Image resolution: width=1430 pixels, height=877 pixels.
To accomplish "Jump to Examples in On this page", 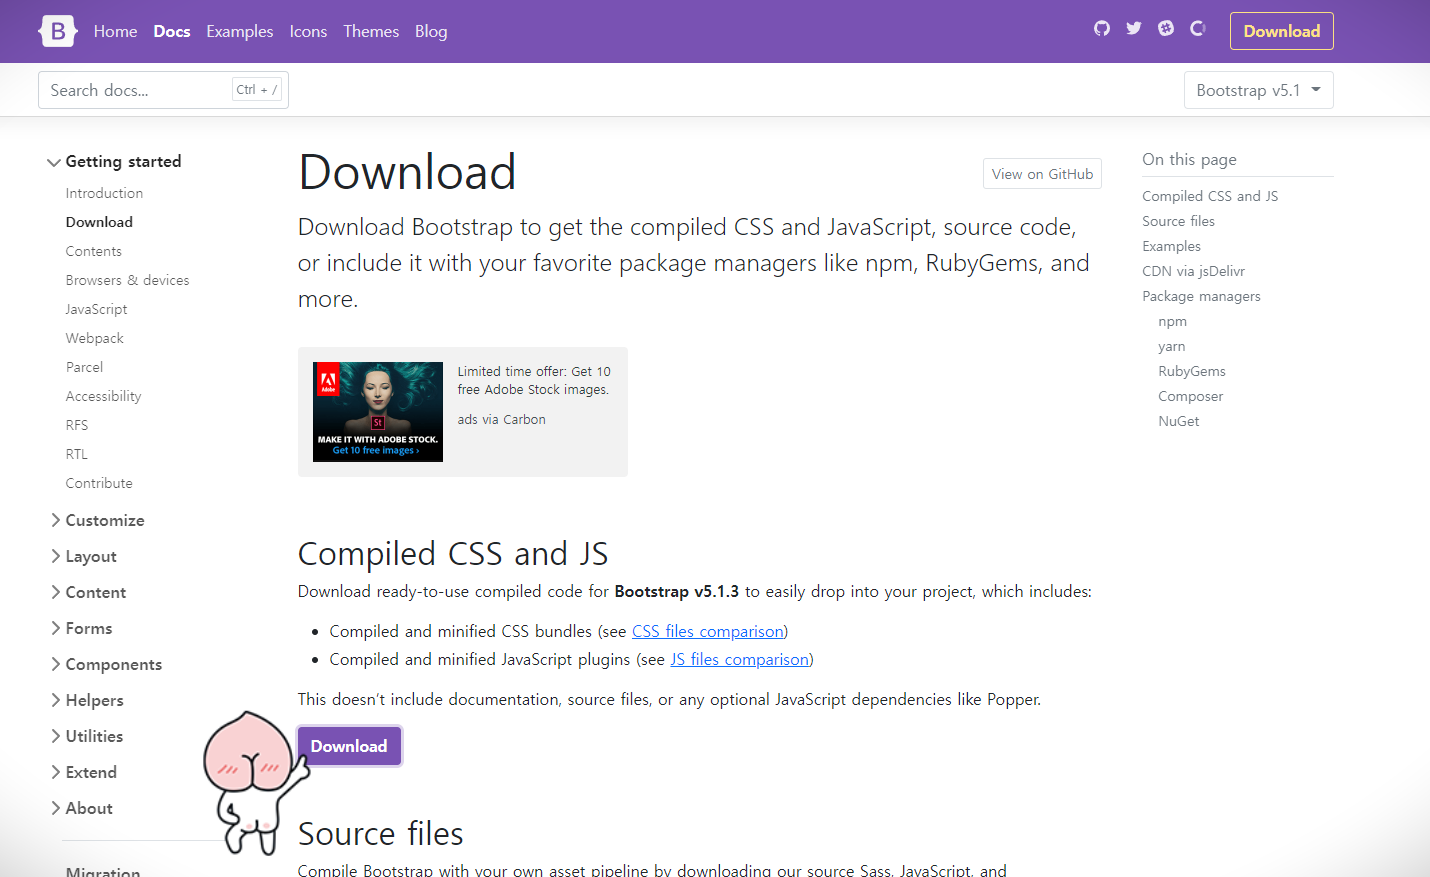I will coord(1171,246).
